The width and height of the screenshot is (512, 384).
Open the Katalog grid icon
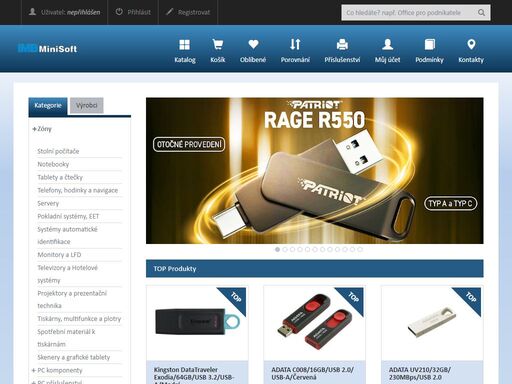tap(184, 45)
